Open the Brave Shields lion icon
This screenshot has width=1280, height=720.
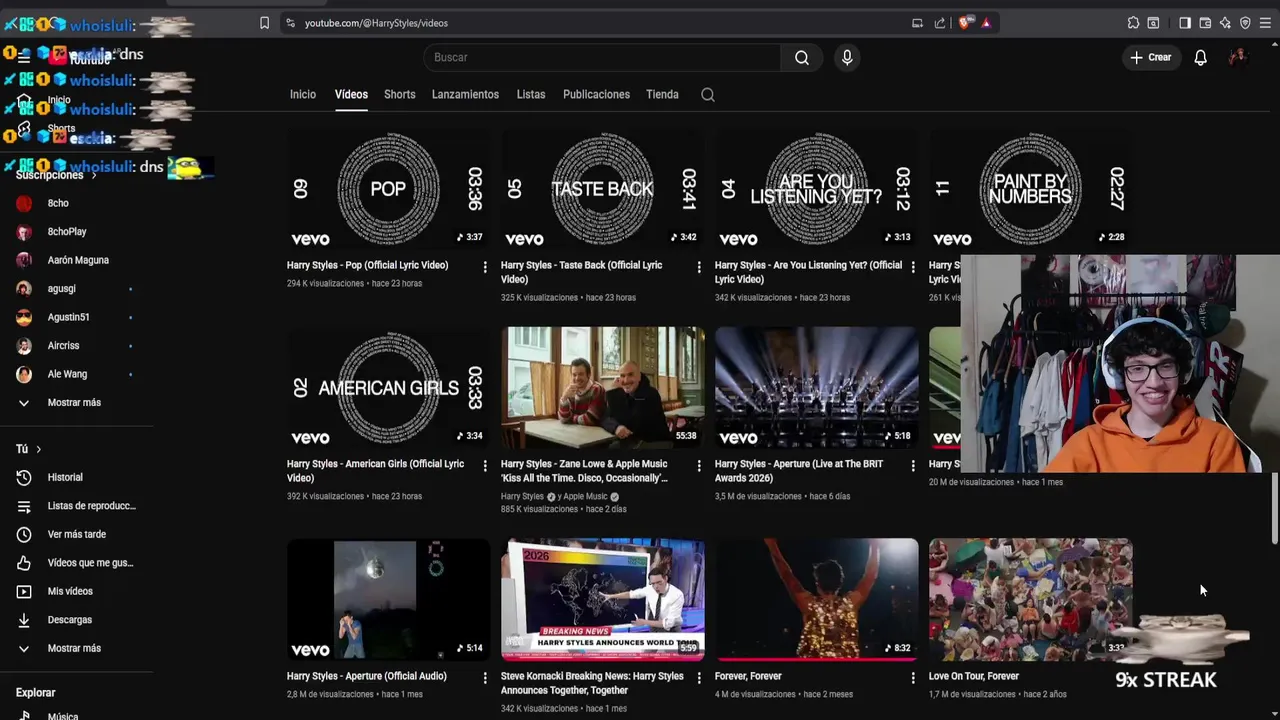pos(965,23)
